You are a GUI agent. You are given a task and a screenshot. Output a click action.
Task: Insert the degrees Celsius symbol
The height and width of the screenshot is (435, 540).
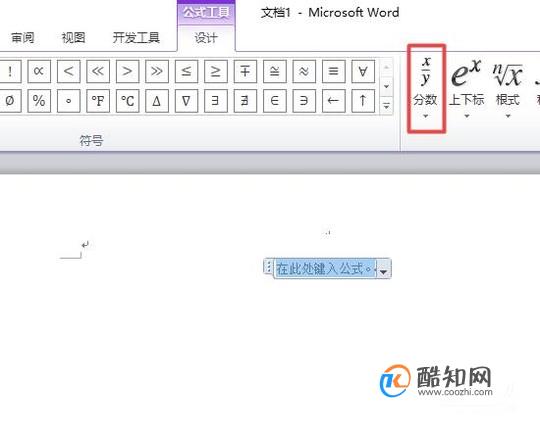(x=127, y=101)
